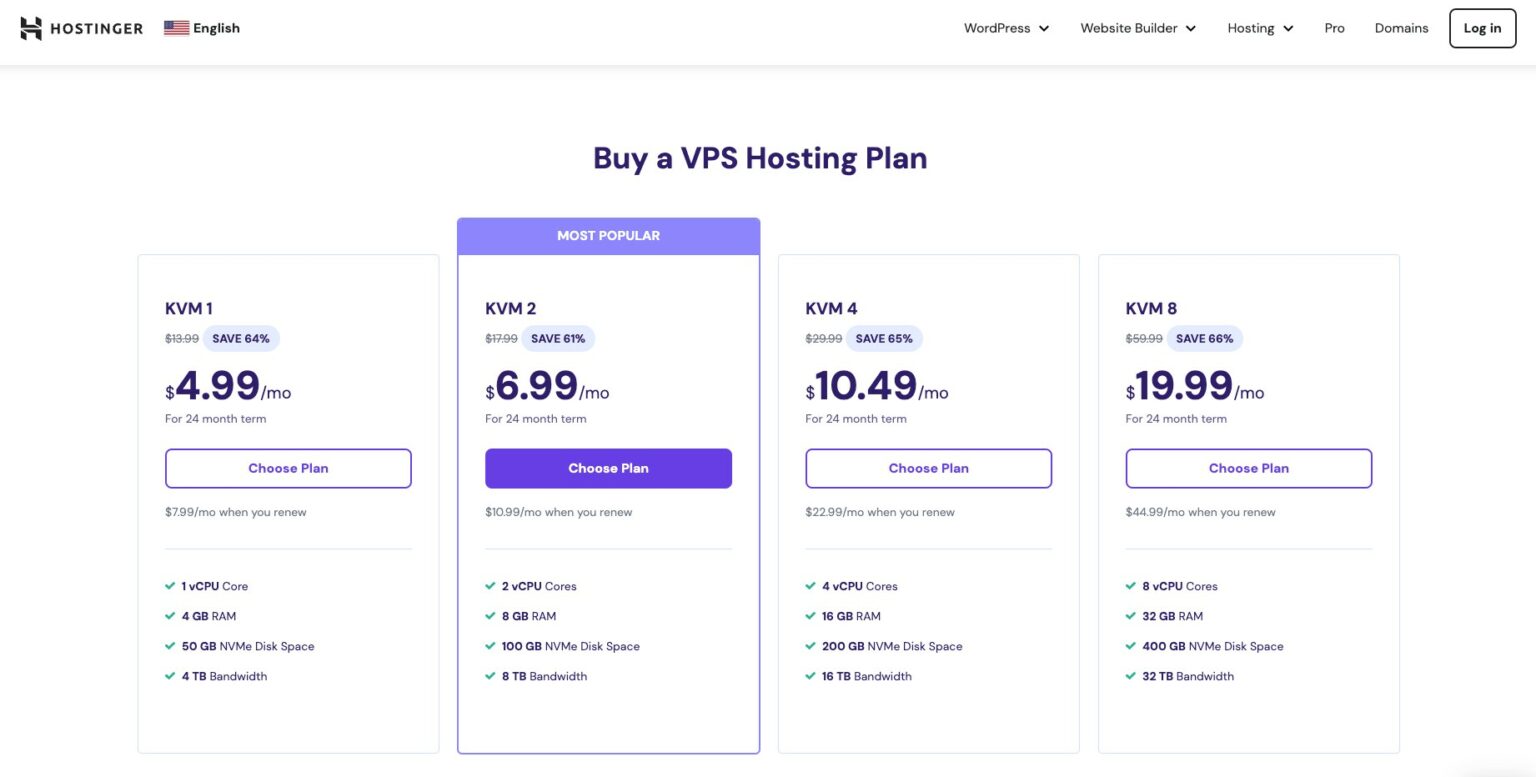1536x777 pixels.
Task: Click the checkmark next to 32 TB Bandwidth
Action: tap(1130, 676)
